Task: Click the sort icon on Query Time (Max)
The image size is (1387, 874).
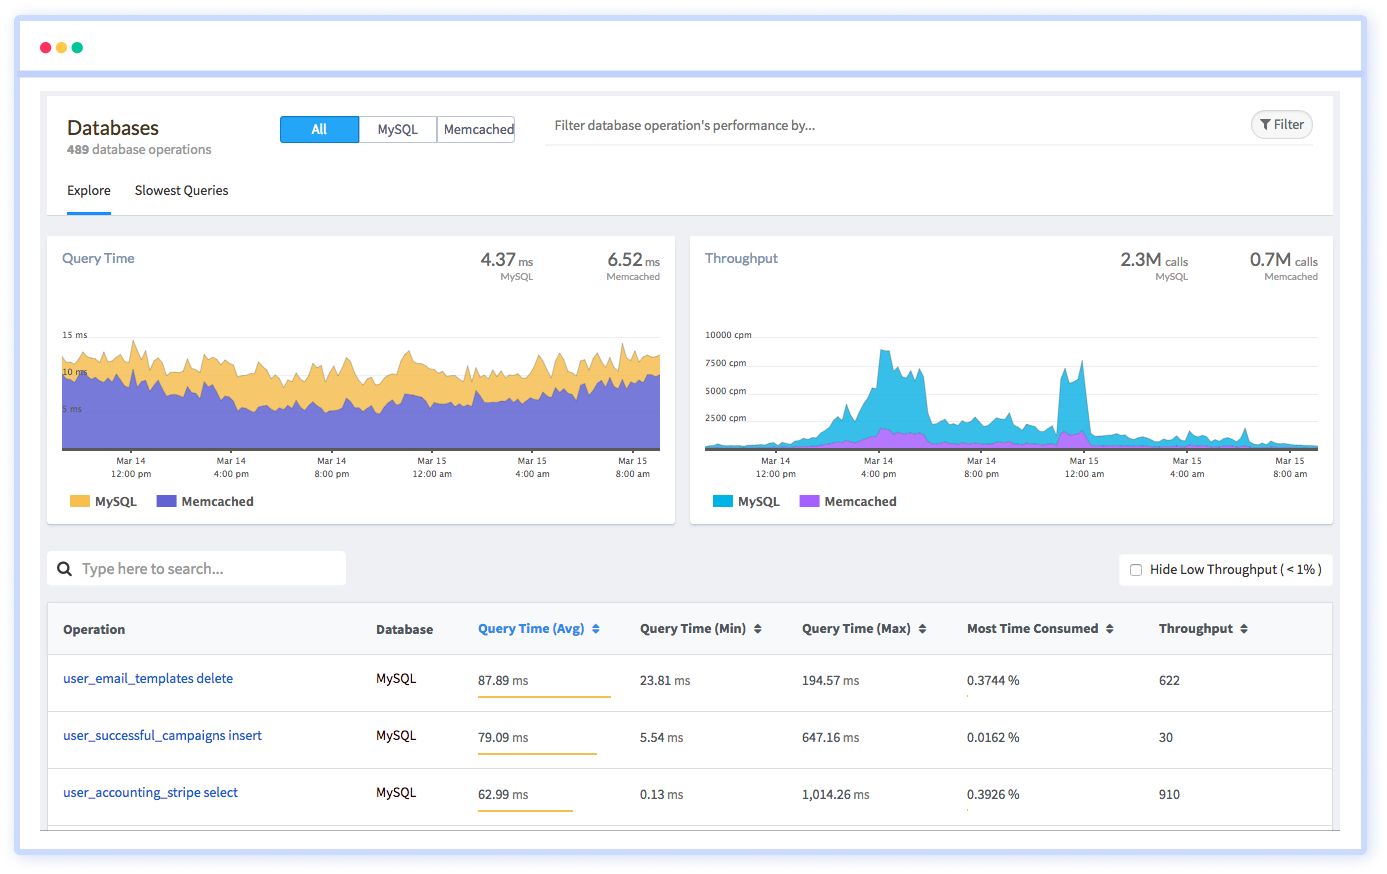Action: click(924, 628)
